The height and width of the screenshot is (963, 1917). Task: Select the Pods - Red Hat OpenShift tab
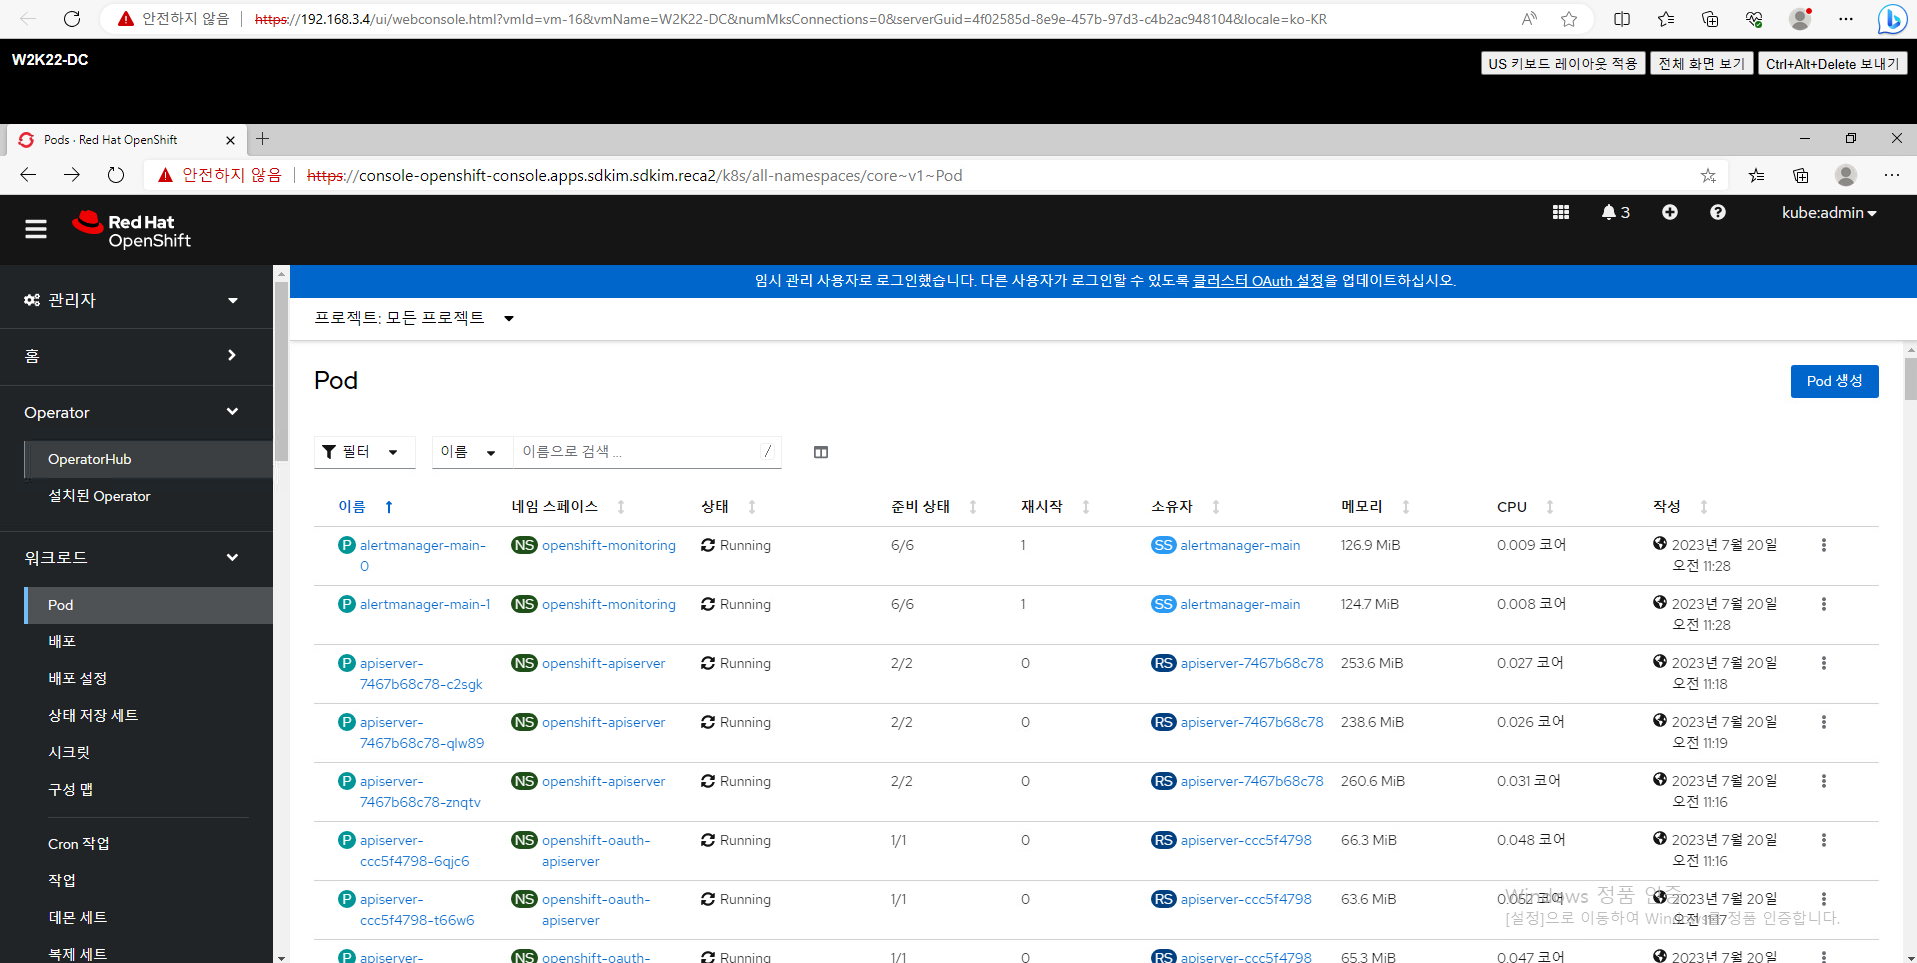[125, 140]
